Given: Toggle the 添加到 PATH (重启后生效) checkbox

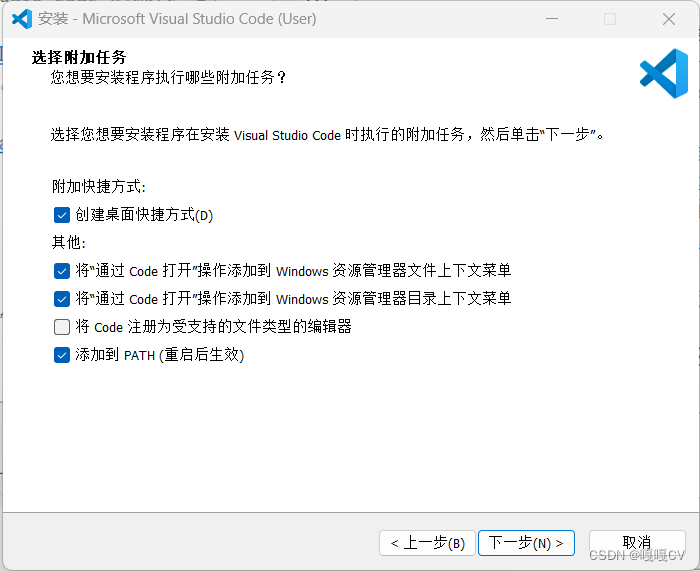Looking at the screenshot, I should click(62, 355).
